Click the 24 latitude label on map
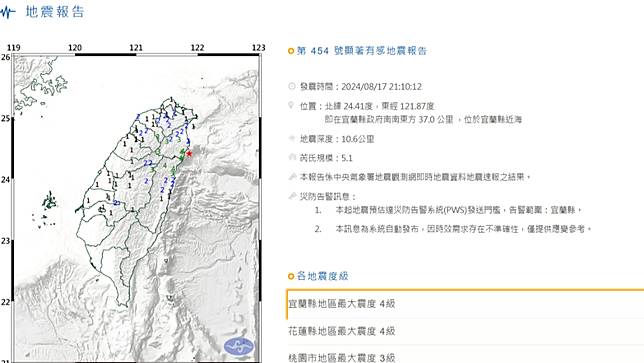 pos(5,179)
